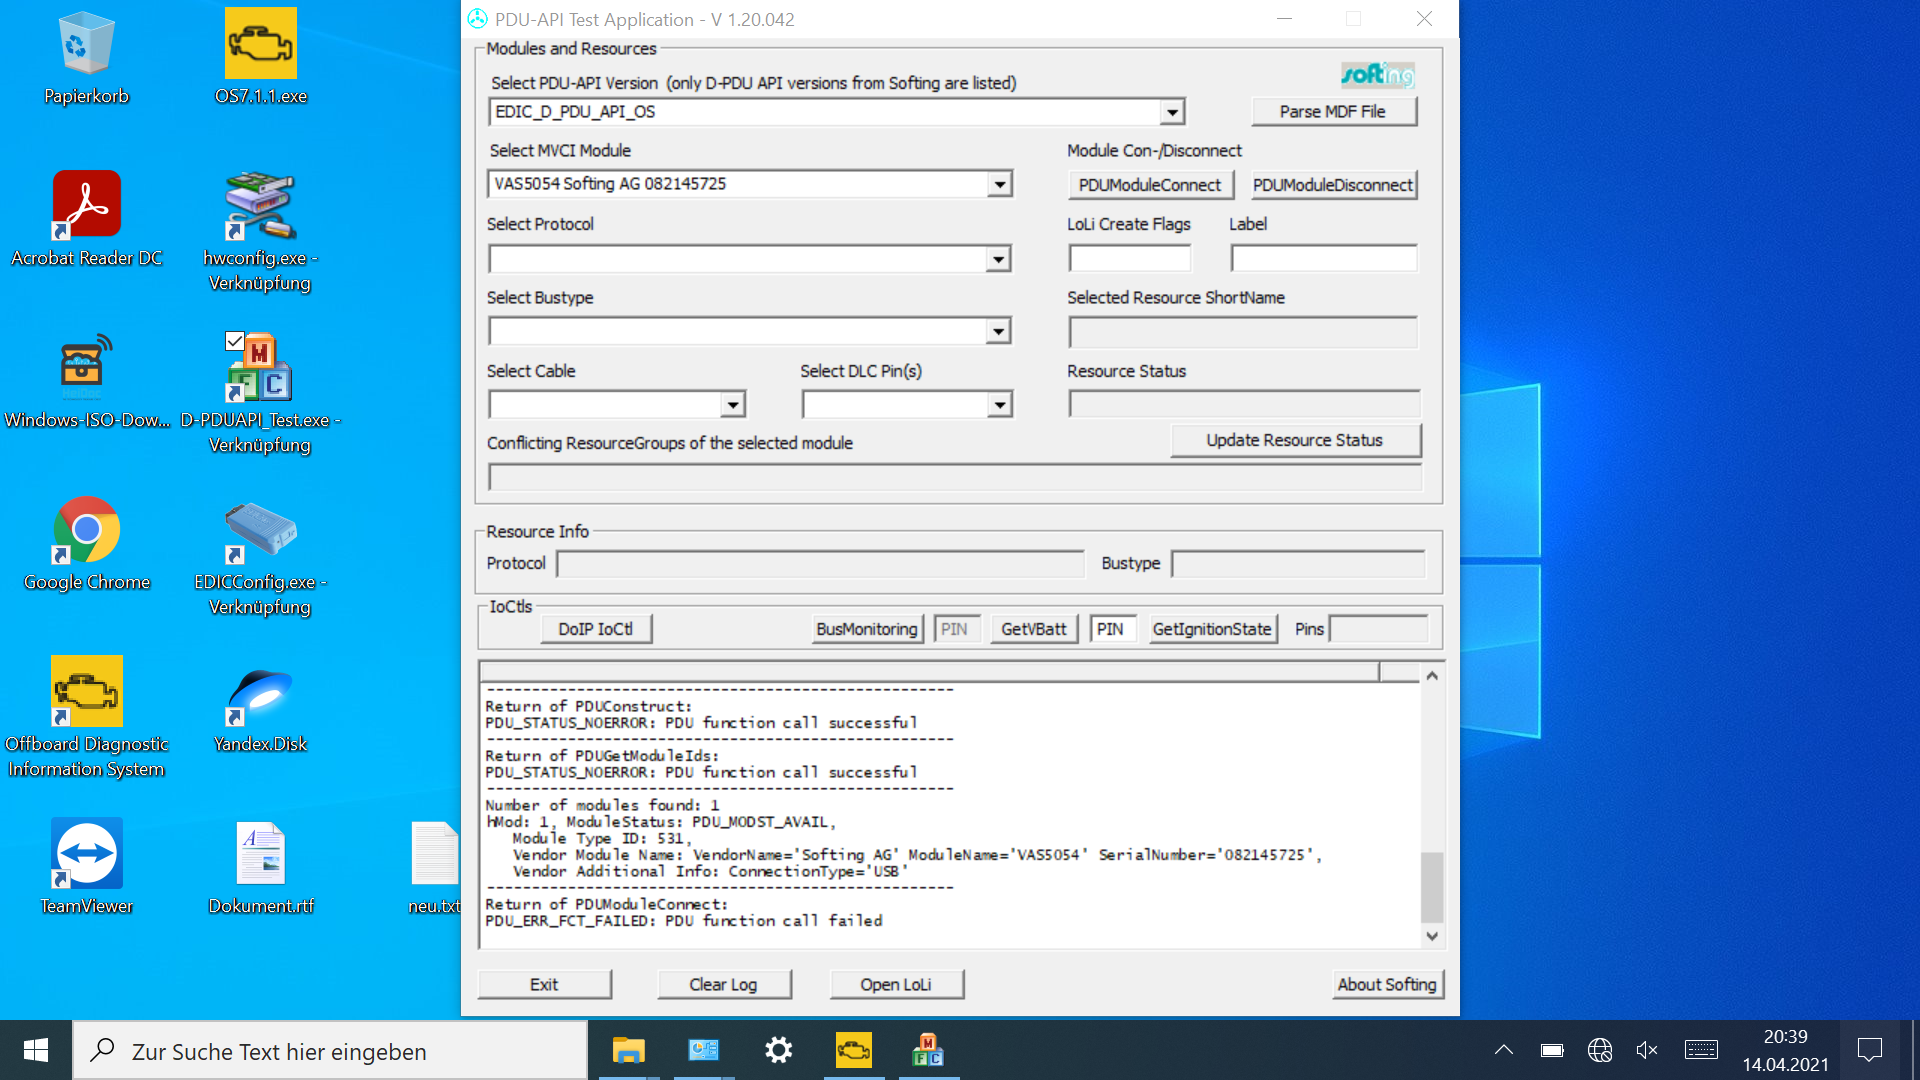Click muted volume tray icon

coord(1647,1050)
